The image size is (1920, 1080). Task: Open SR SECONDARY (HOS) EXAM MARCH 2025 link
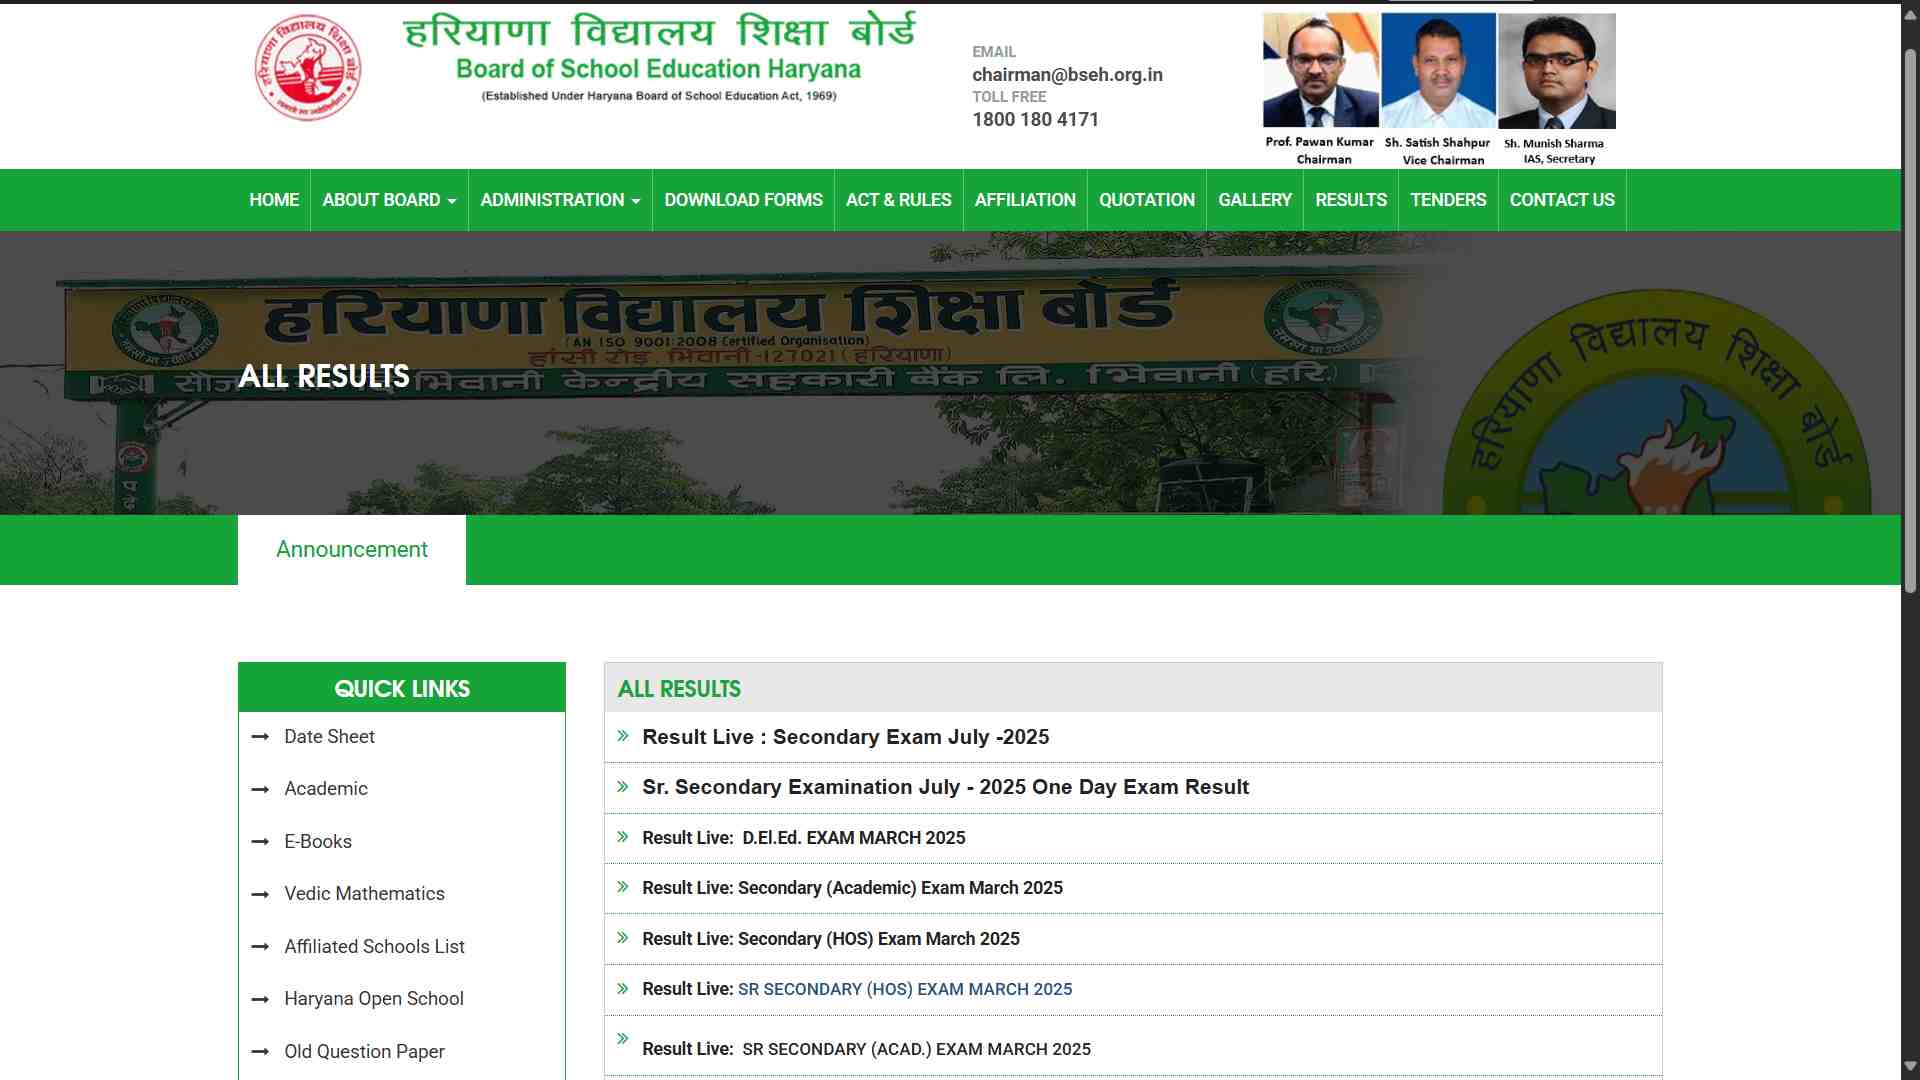tap(904, 989)
